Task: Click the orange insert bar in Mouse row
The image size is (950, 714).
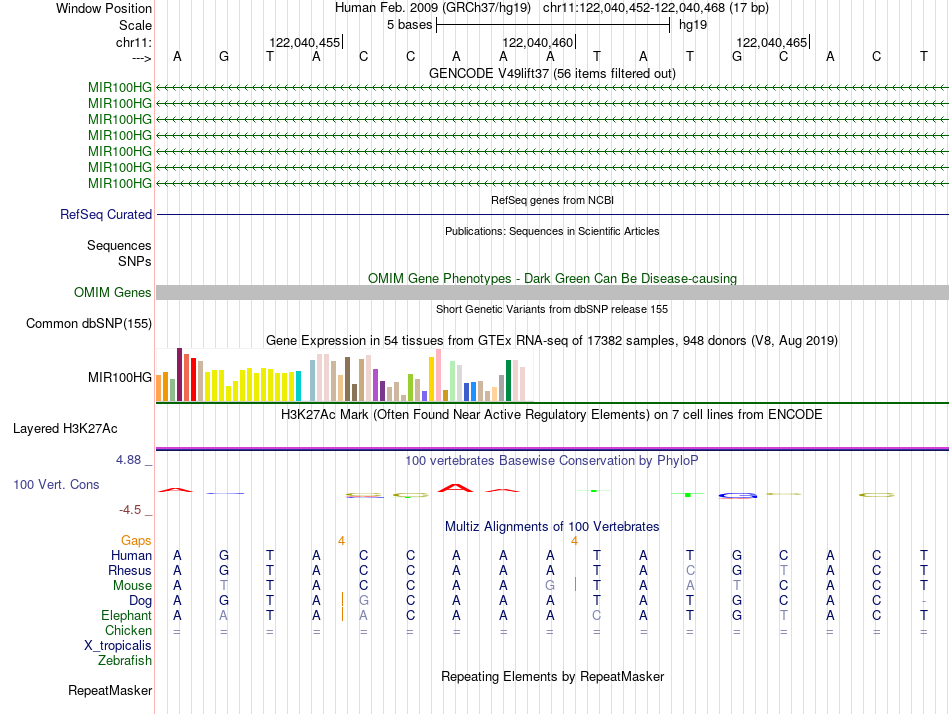Action: tap(576, 584)
